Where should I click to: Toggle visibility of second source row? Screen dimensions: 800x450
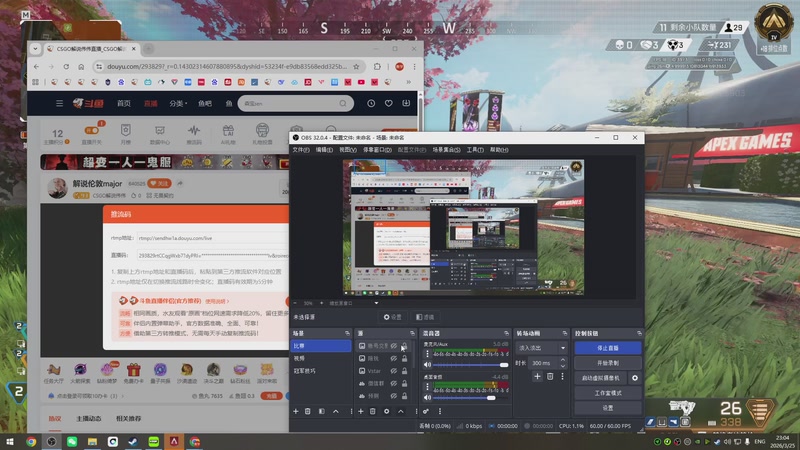tap(393, 358)
